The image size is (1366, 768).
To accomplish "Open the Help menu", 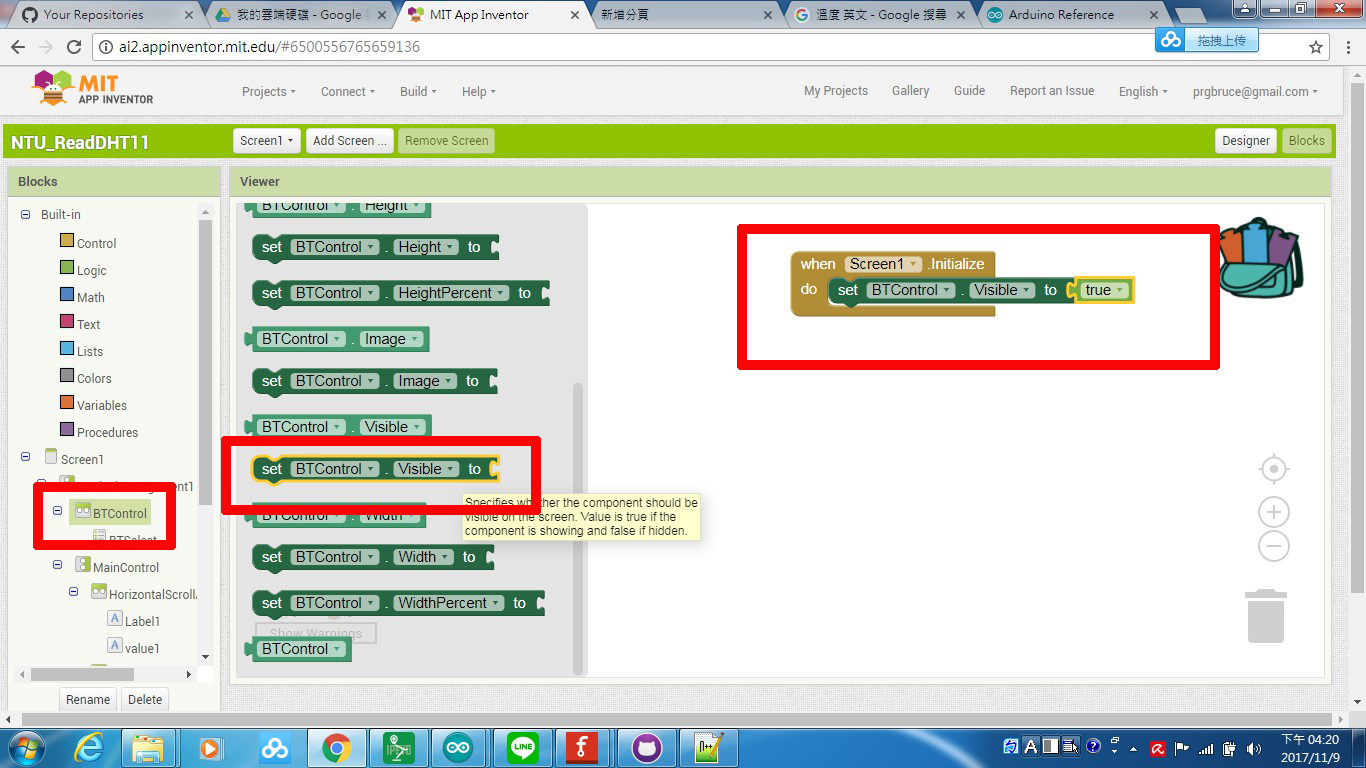I will [x=479, y=91].
